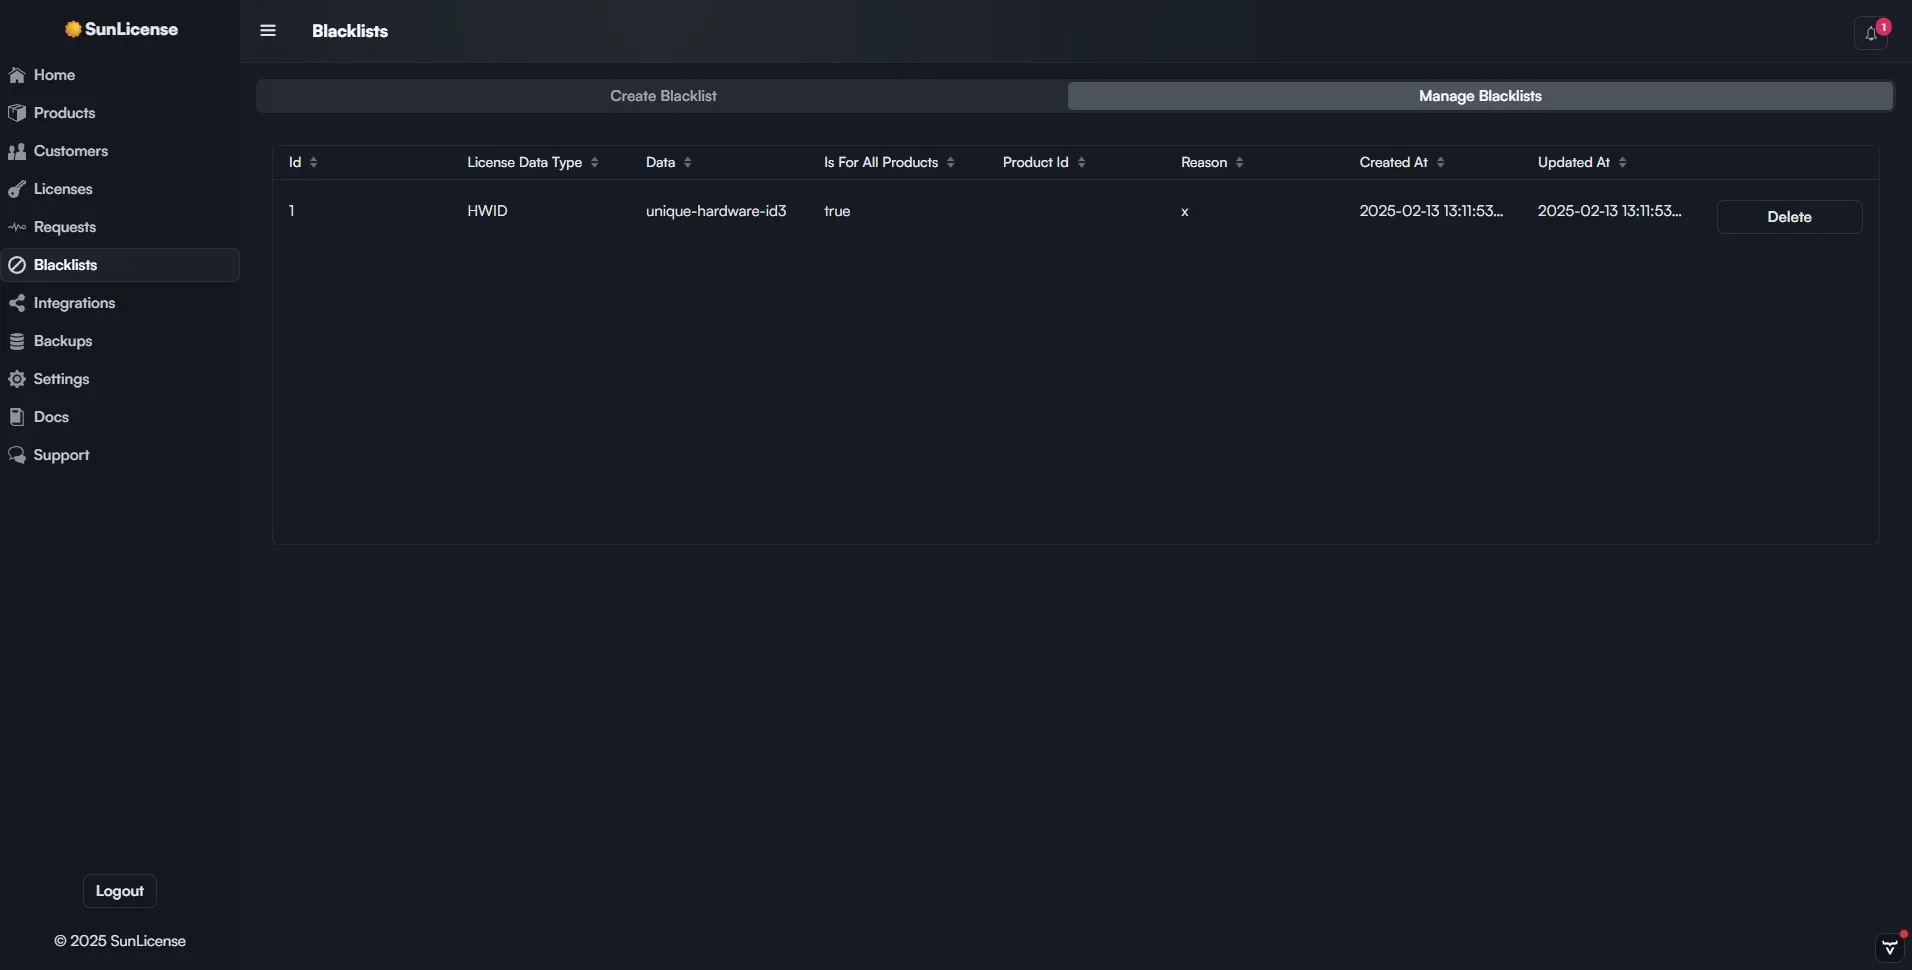Click the Products box icon

pos(17,113)
